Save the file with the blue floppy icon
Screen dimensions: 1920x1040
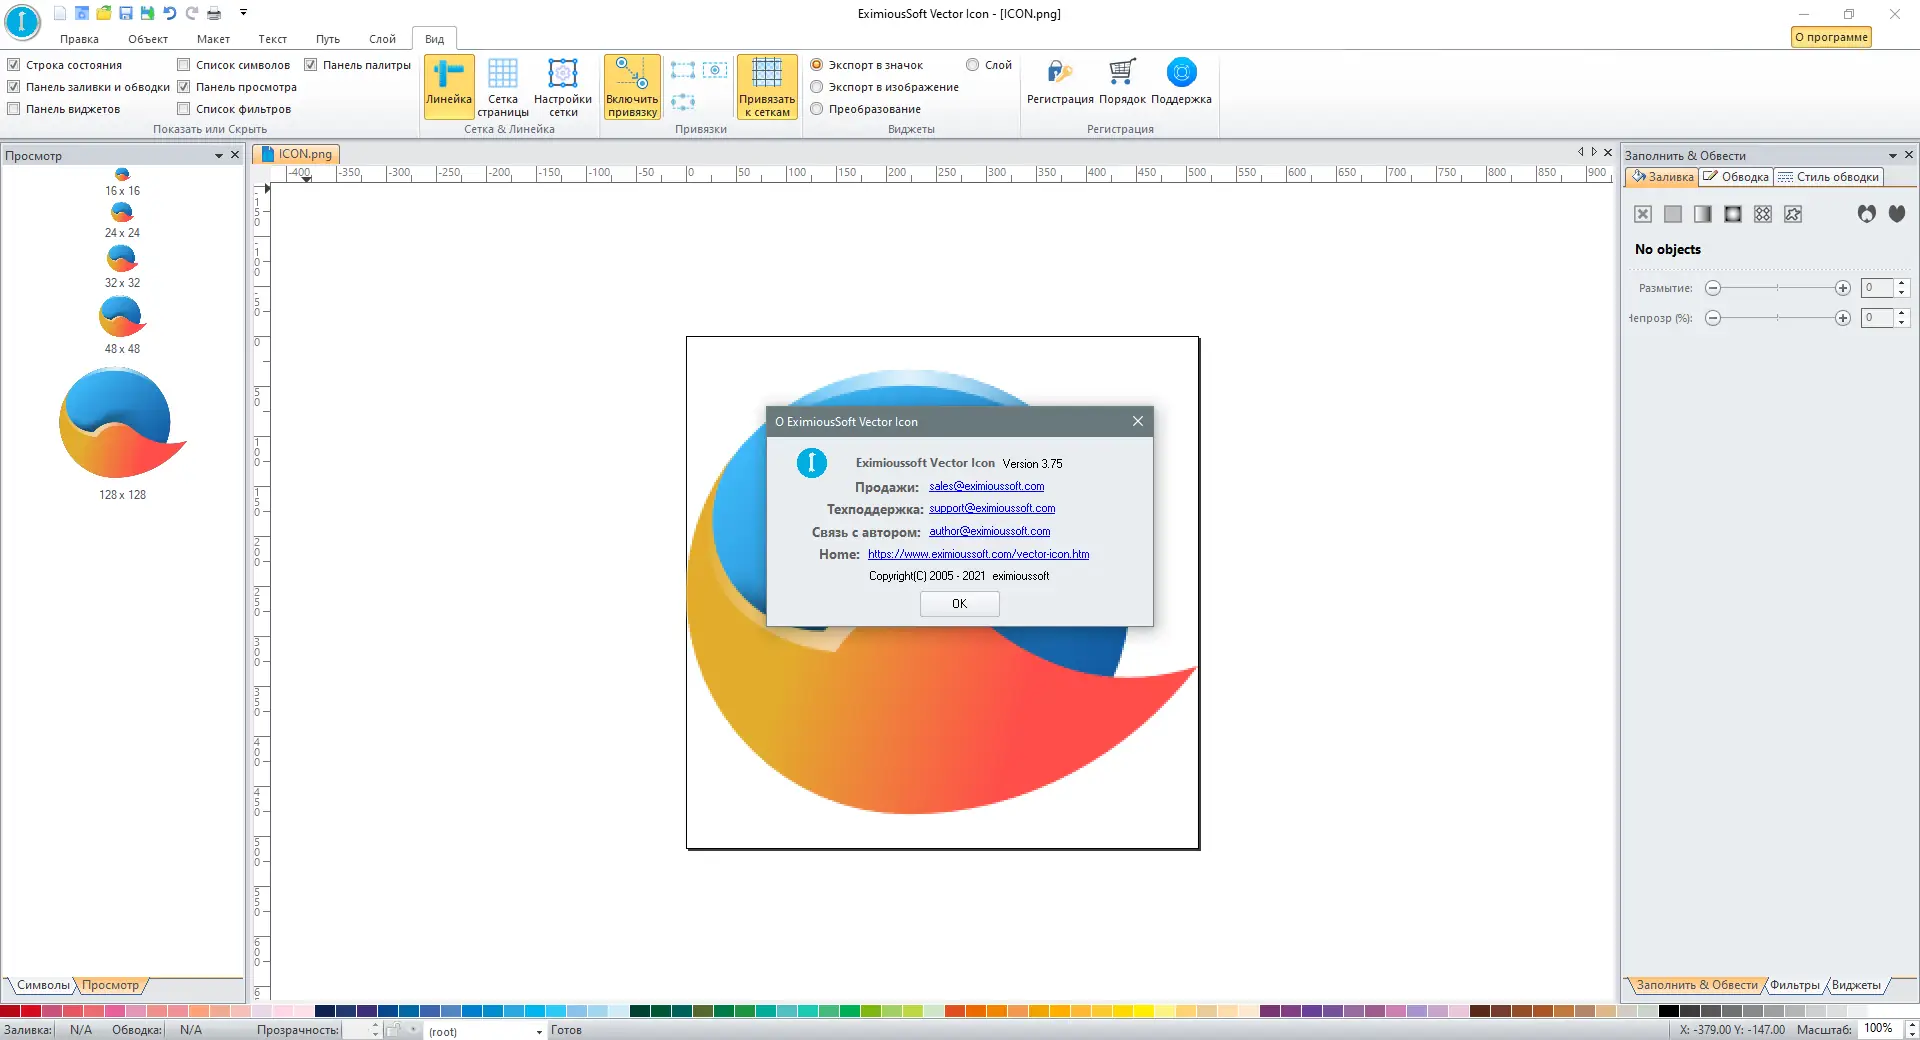(x=126, y=13)
